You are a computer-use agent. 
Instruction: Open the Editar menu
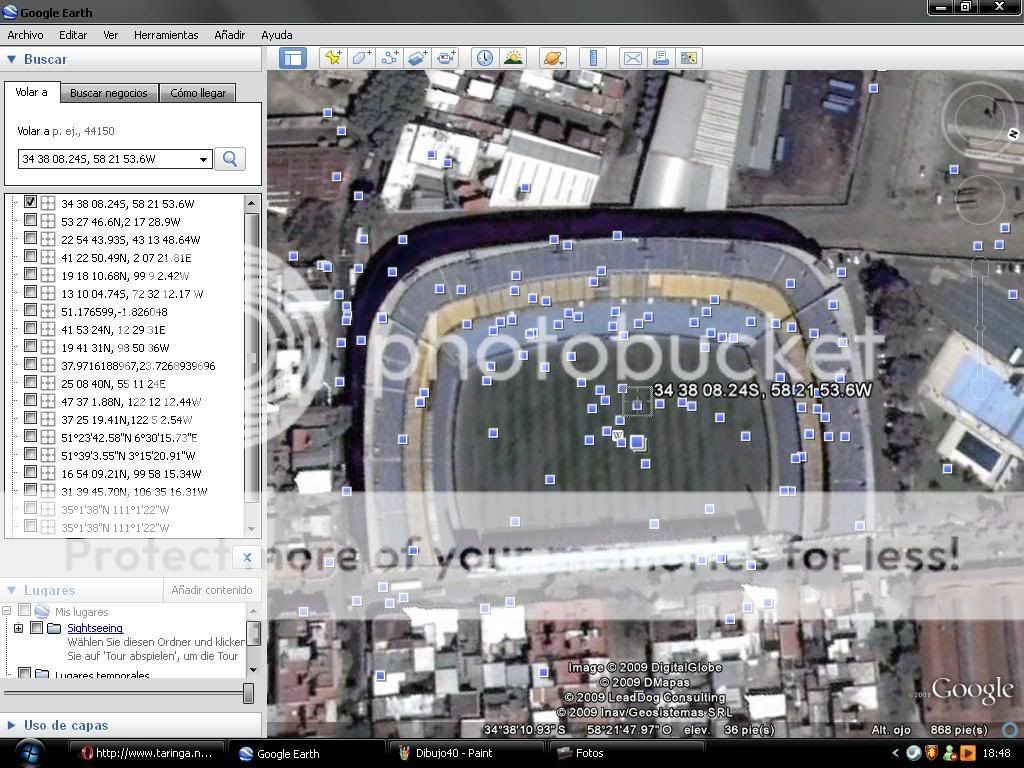pyautogui.click(x=72, y=35)
